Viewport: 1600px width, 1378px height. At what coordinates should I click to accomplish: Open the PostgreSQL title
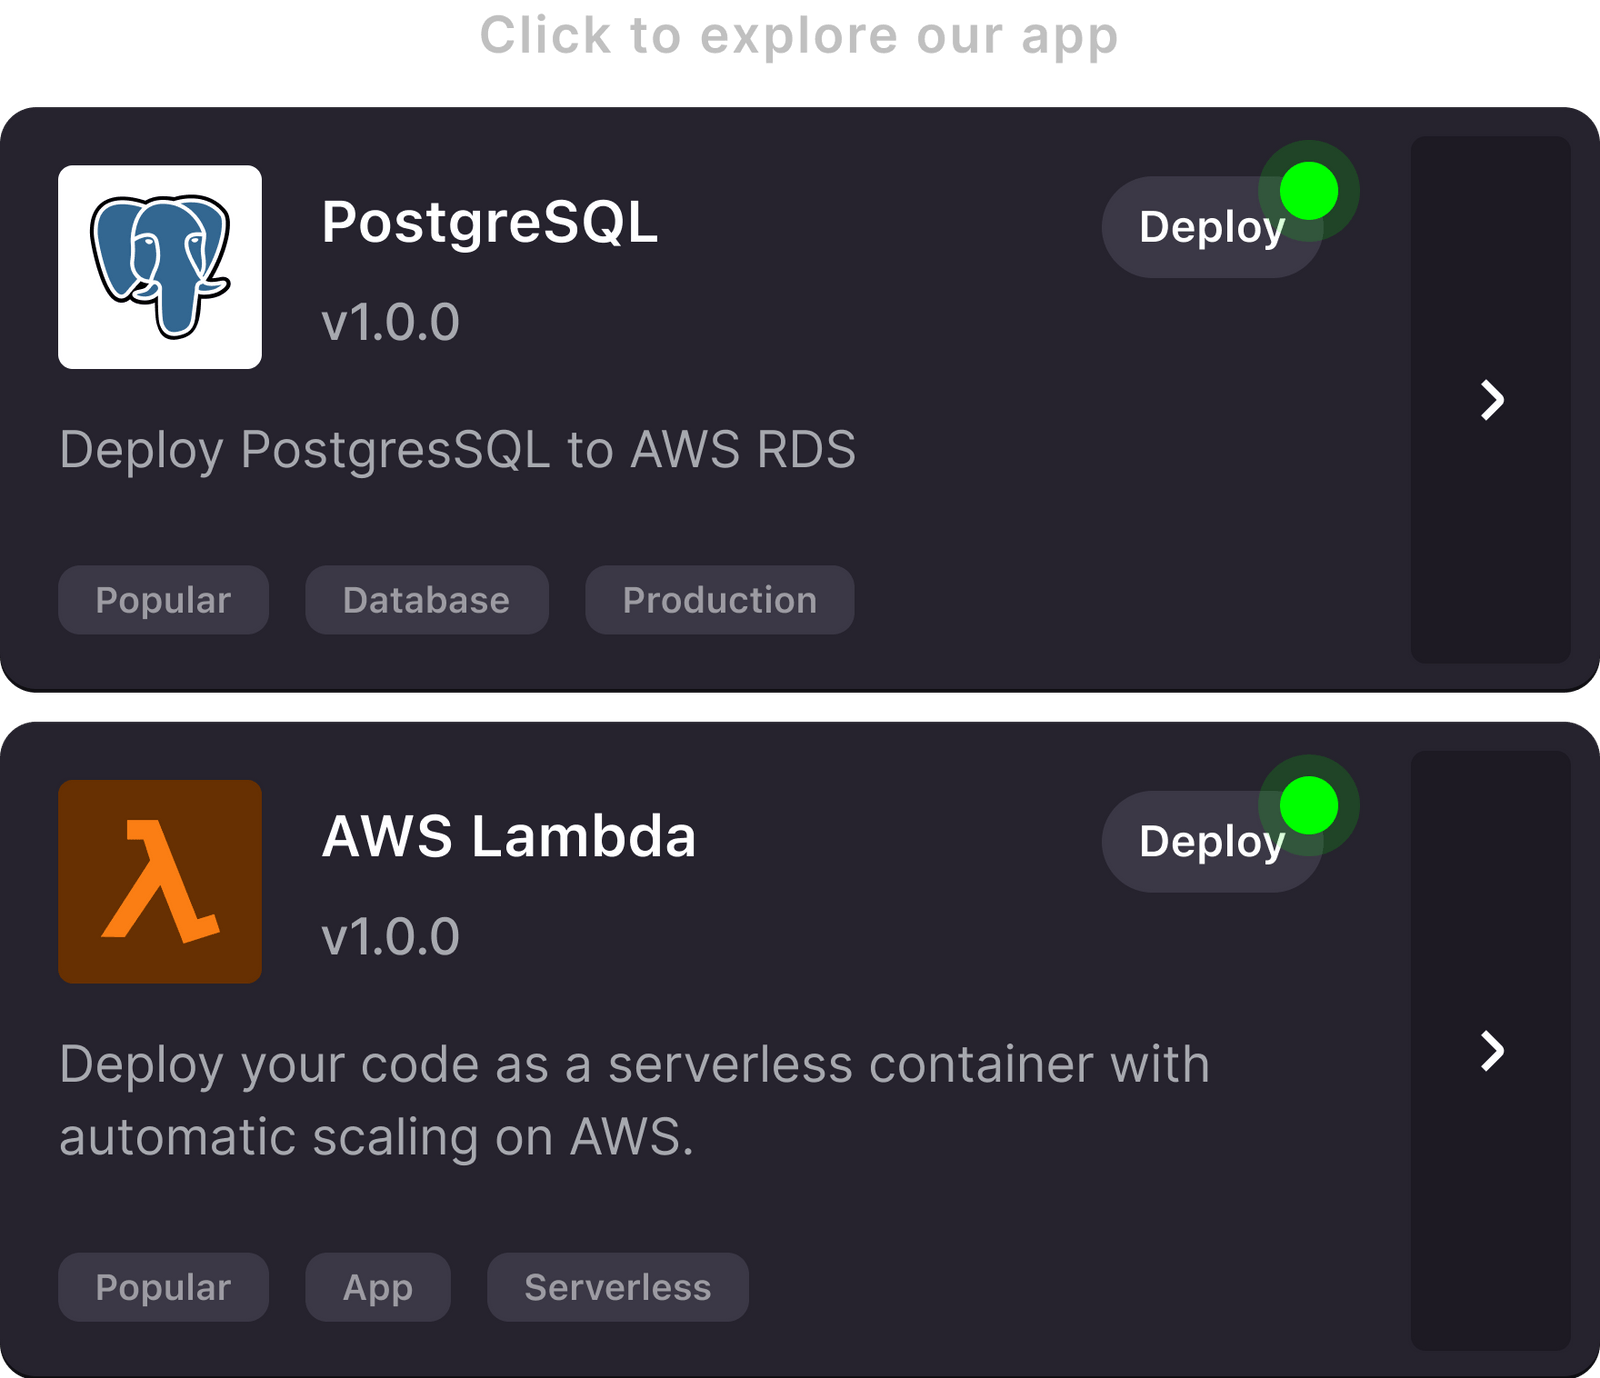[489, 222]
